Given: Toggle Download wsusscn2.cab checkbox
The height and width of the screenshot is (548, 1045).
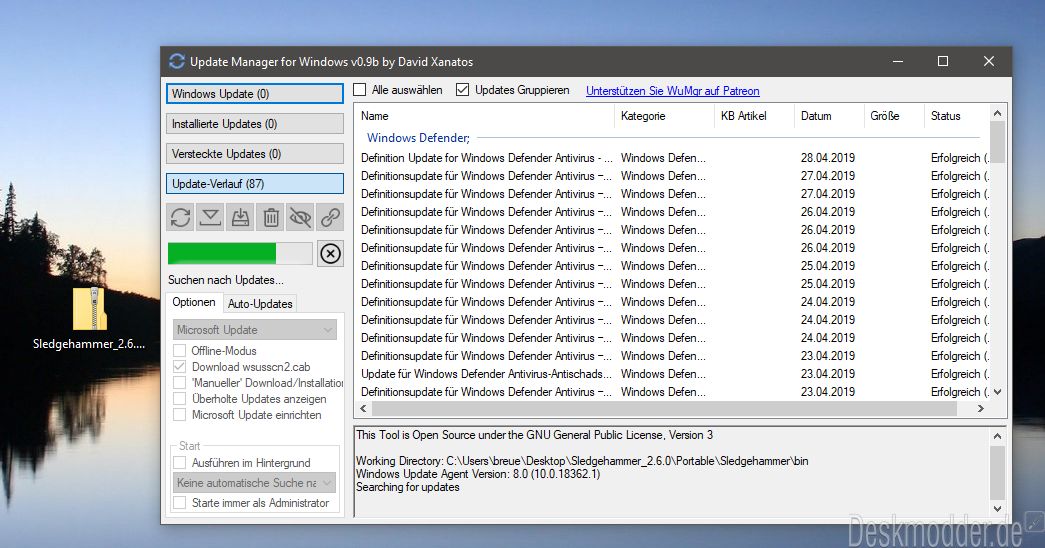Looking at the screenshot, I should click(x=179, y=367).
